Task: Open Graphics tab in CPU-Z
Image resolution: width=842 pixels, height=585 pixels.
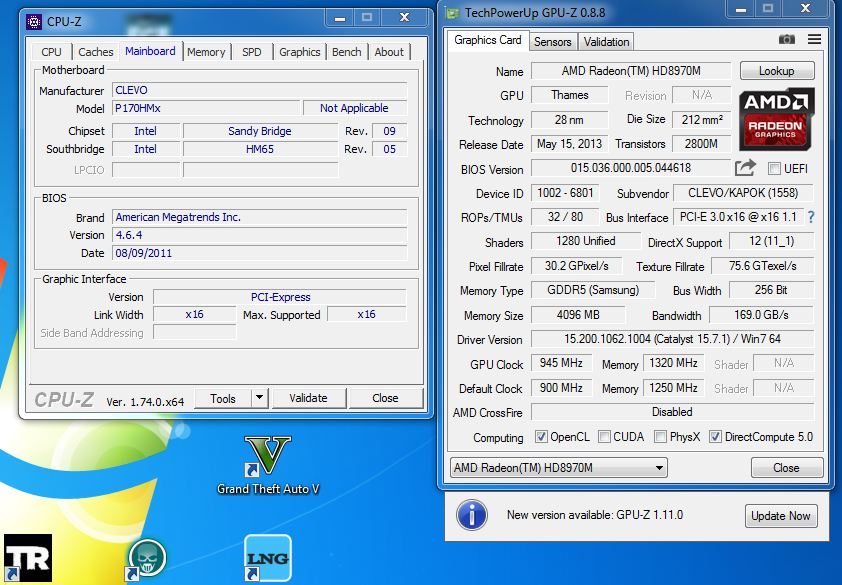Action: [x=300, y=52]
